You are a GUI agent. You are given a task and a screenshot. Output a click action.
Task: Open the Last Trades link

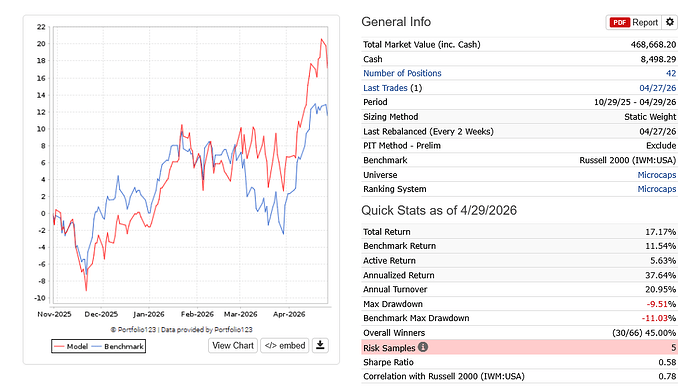pyautogui.click(x=385, y=88)
